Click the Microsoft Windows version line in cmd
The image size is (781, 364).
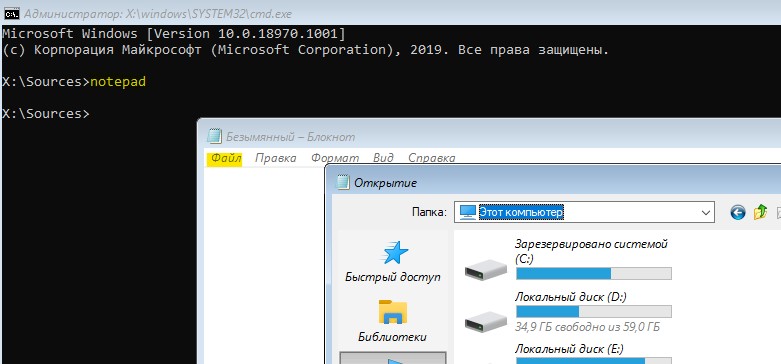pos(173,34)
